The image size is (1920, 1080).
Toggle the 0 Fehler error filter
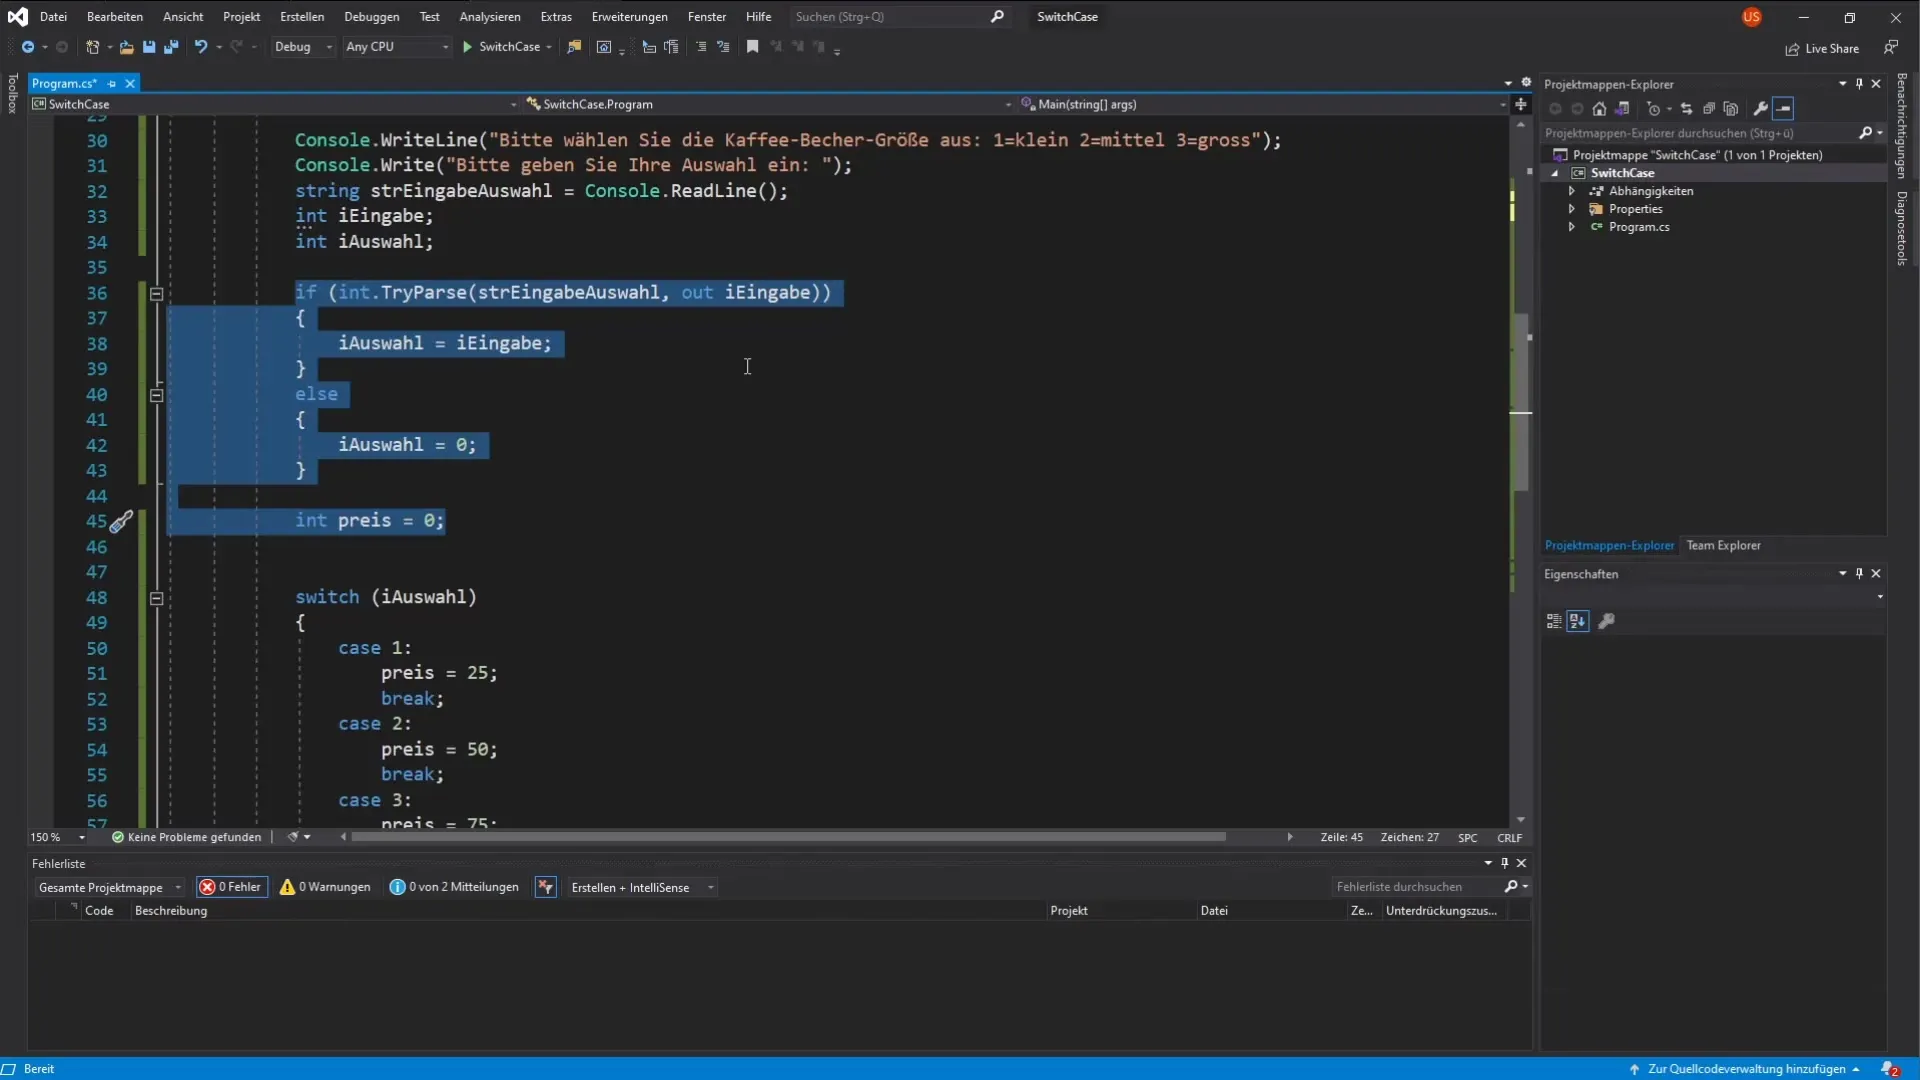pos(231,888)
